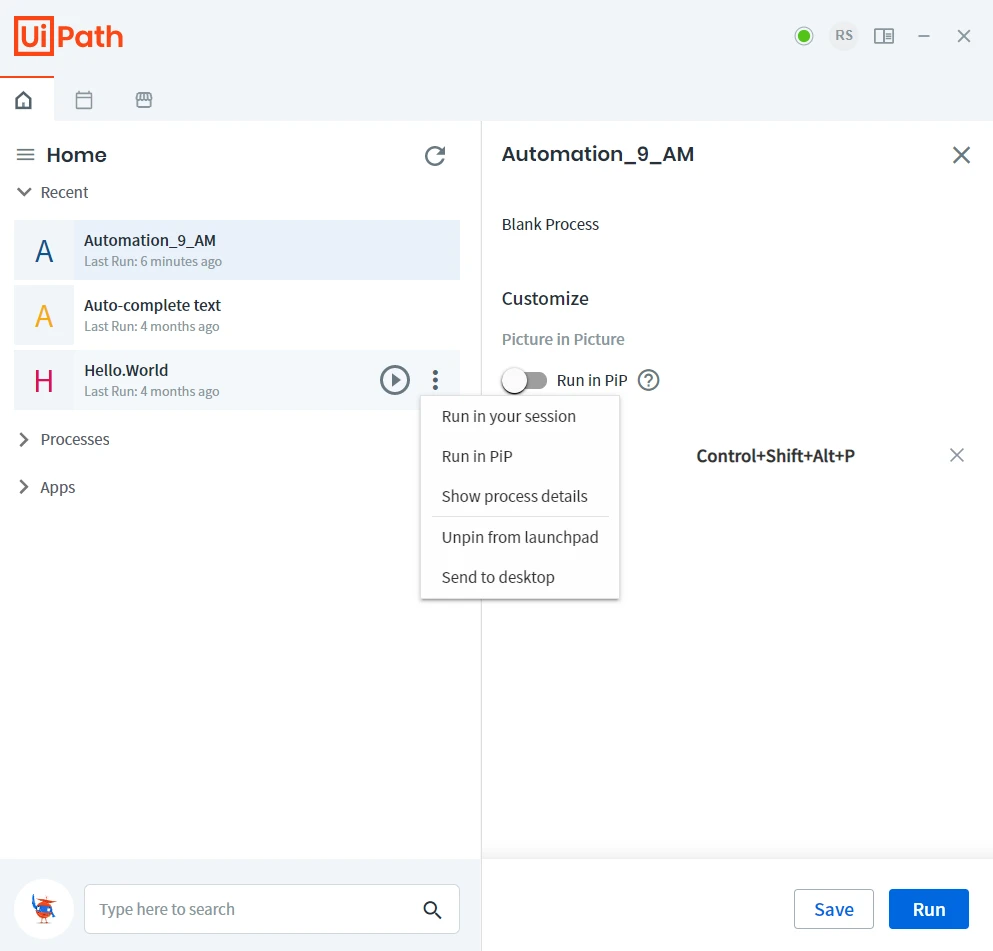Choose Show process details
The image size is (993, 951).
click(x=520, y=496)
